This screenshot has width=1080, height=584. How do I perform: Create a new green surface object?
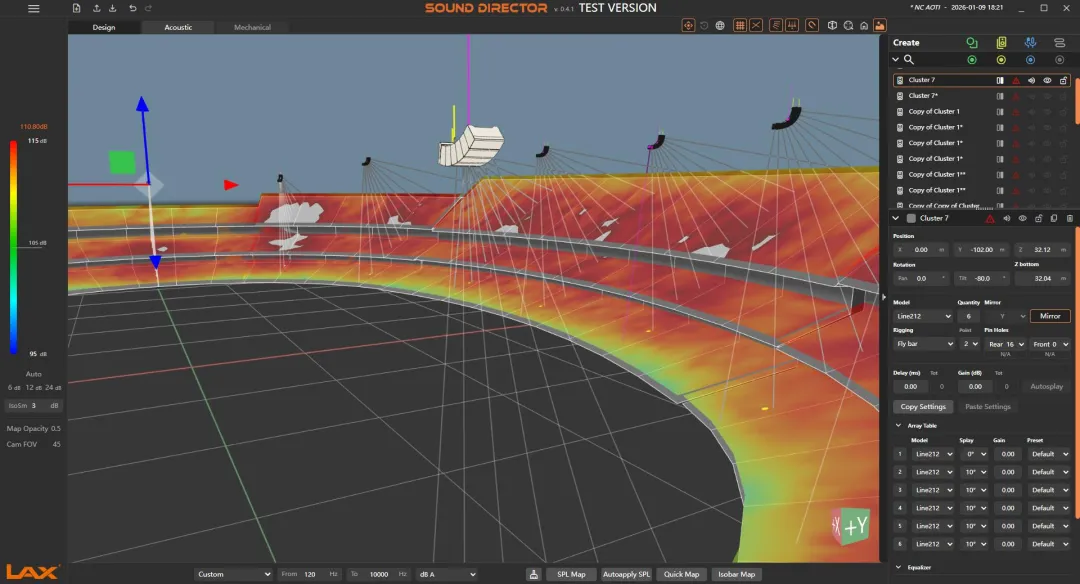[x=971, y=43]
